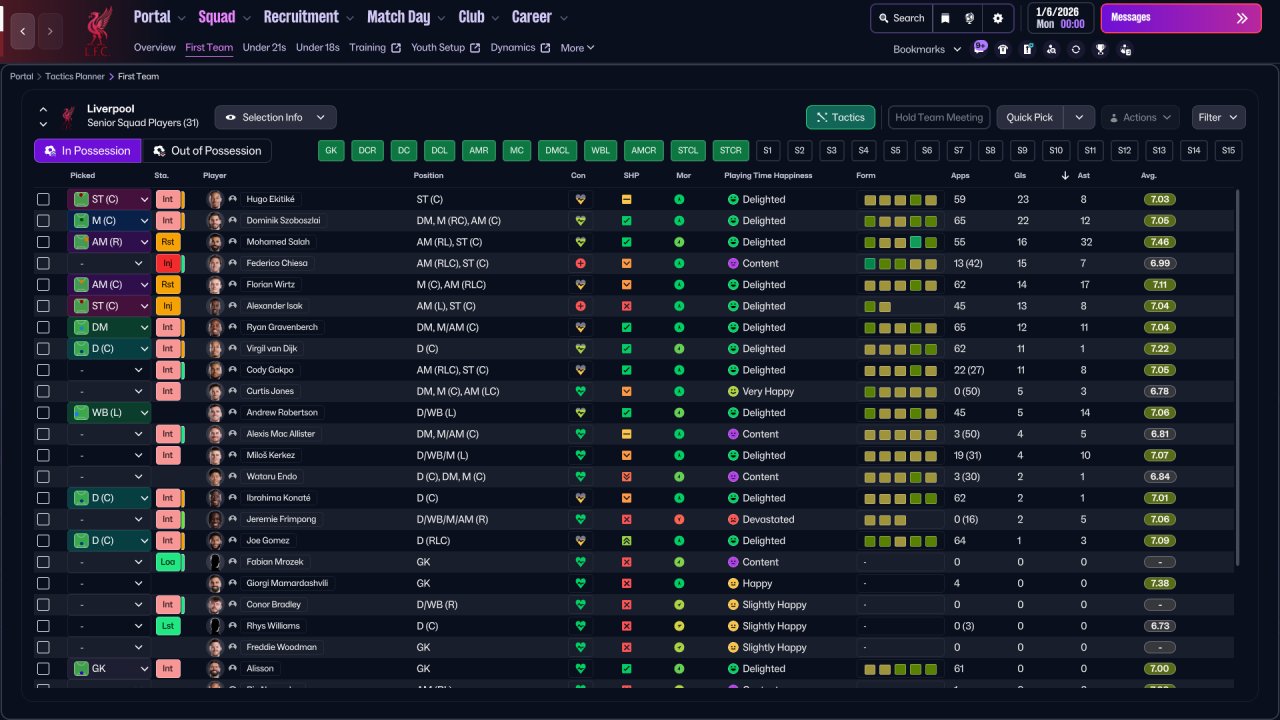This screenshot has width=1280, height=720.
Task: Click the Quick Pick button
Action: pos(1030,117)
